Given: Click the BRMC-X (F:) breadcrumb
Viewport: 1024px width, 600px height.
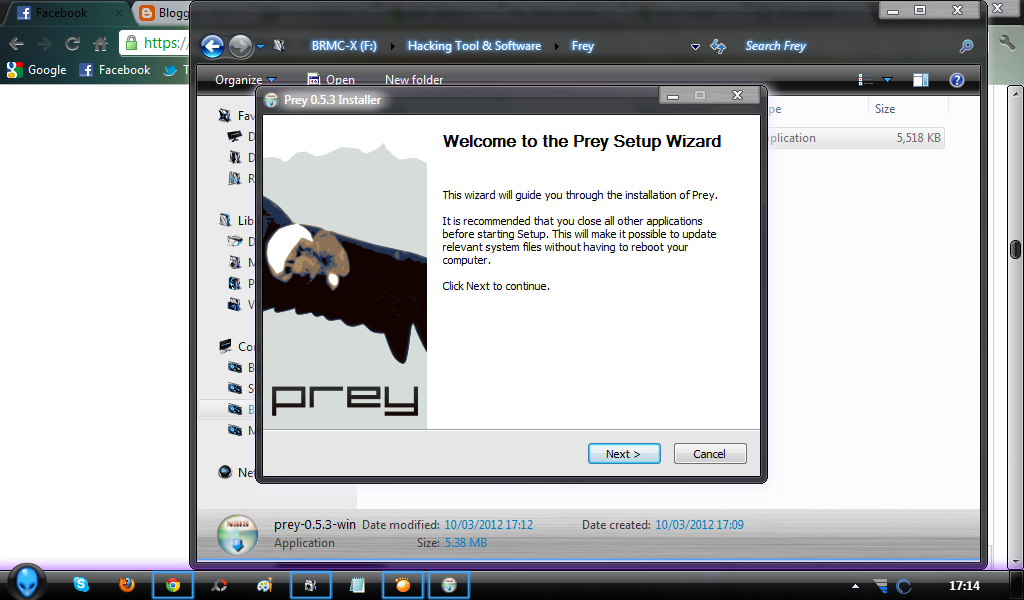Looking at the screenshot, I should pyautogui.click(x=344, y=46).
